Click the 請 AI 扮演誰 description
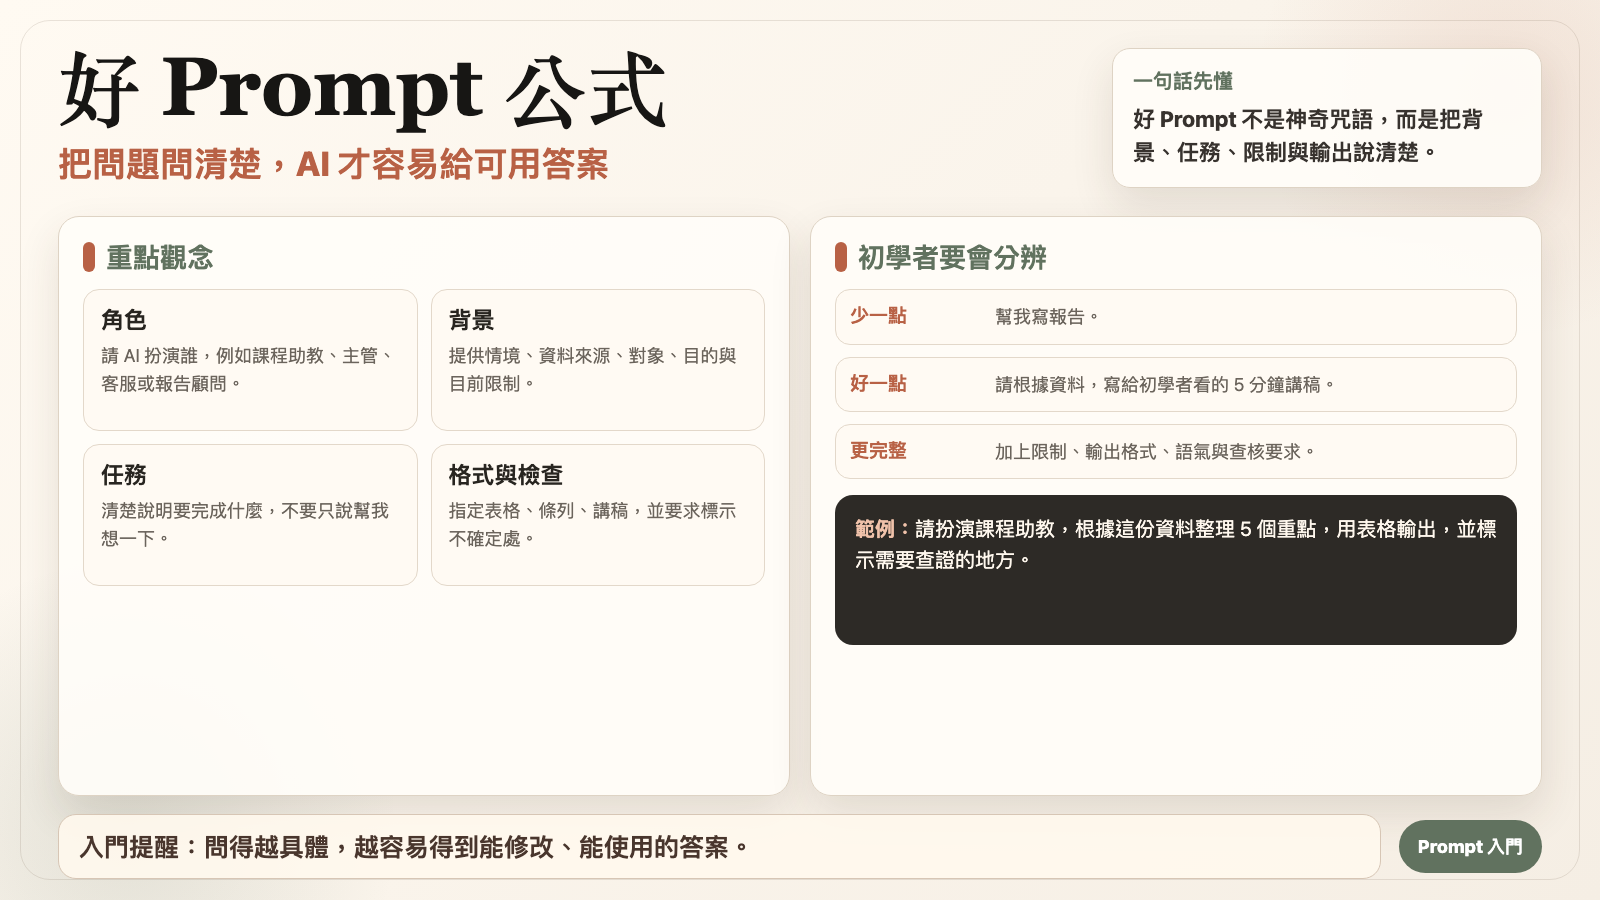The width and height of the screenshot is (1600, 900). click(x=248, y=370)
